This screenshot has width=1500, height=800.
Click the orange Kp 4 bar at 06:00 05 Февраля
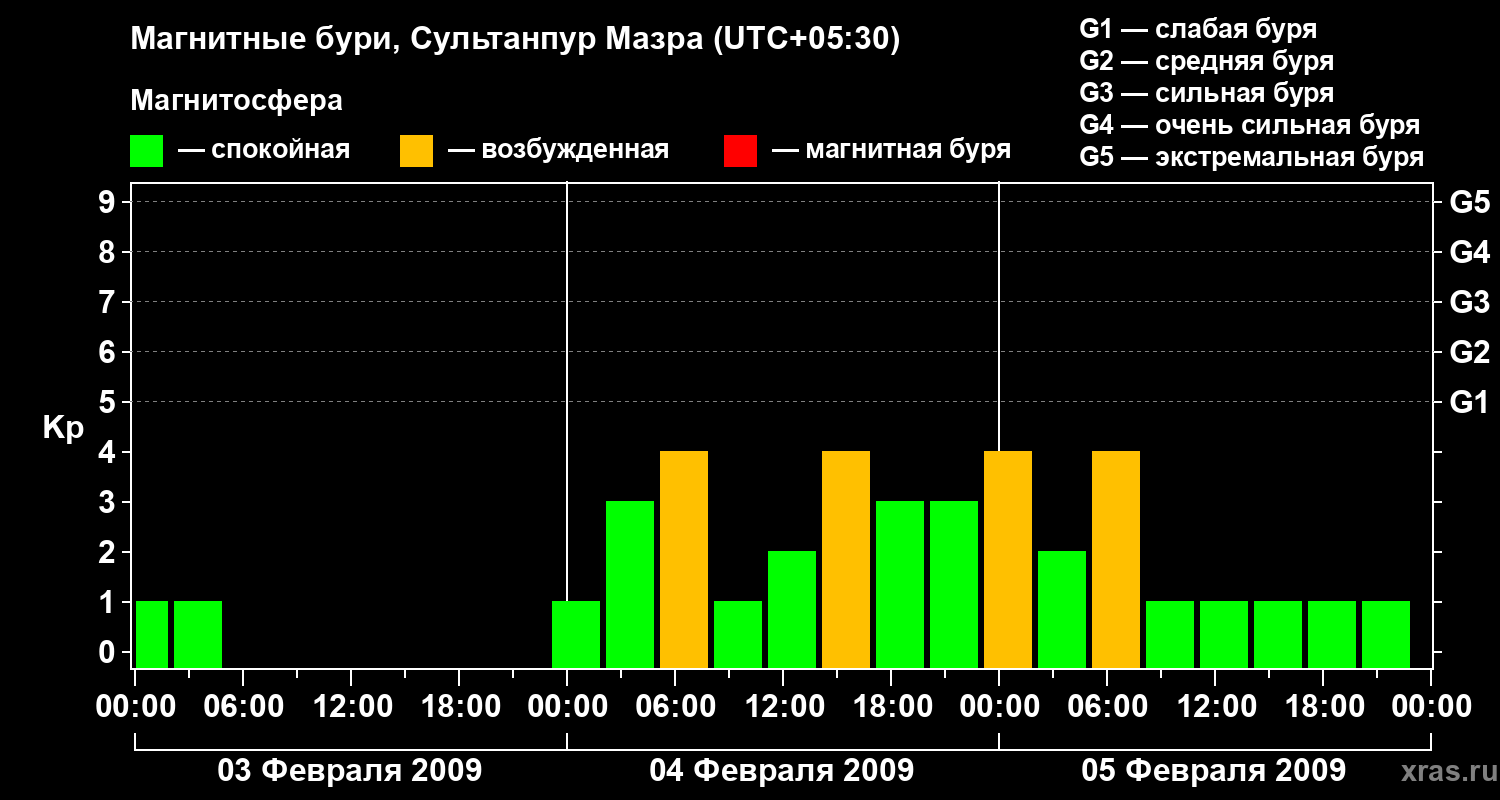click(1116, 560)
